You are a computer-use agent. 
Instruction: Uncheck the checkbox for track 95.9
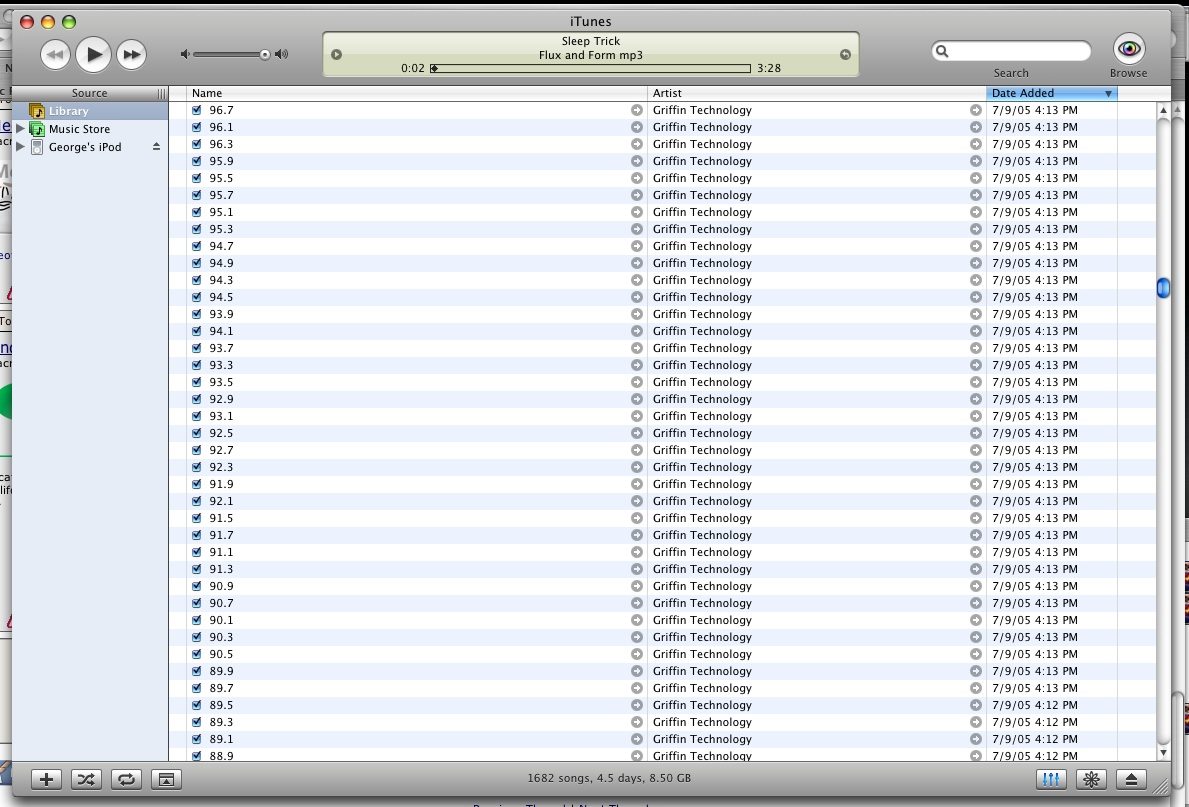pyautogui.click(x=197, y=161)
